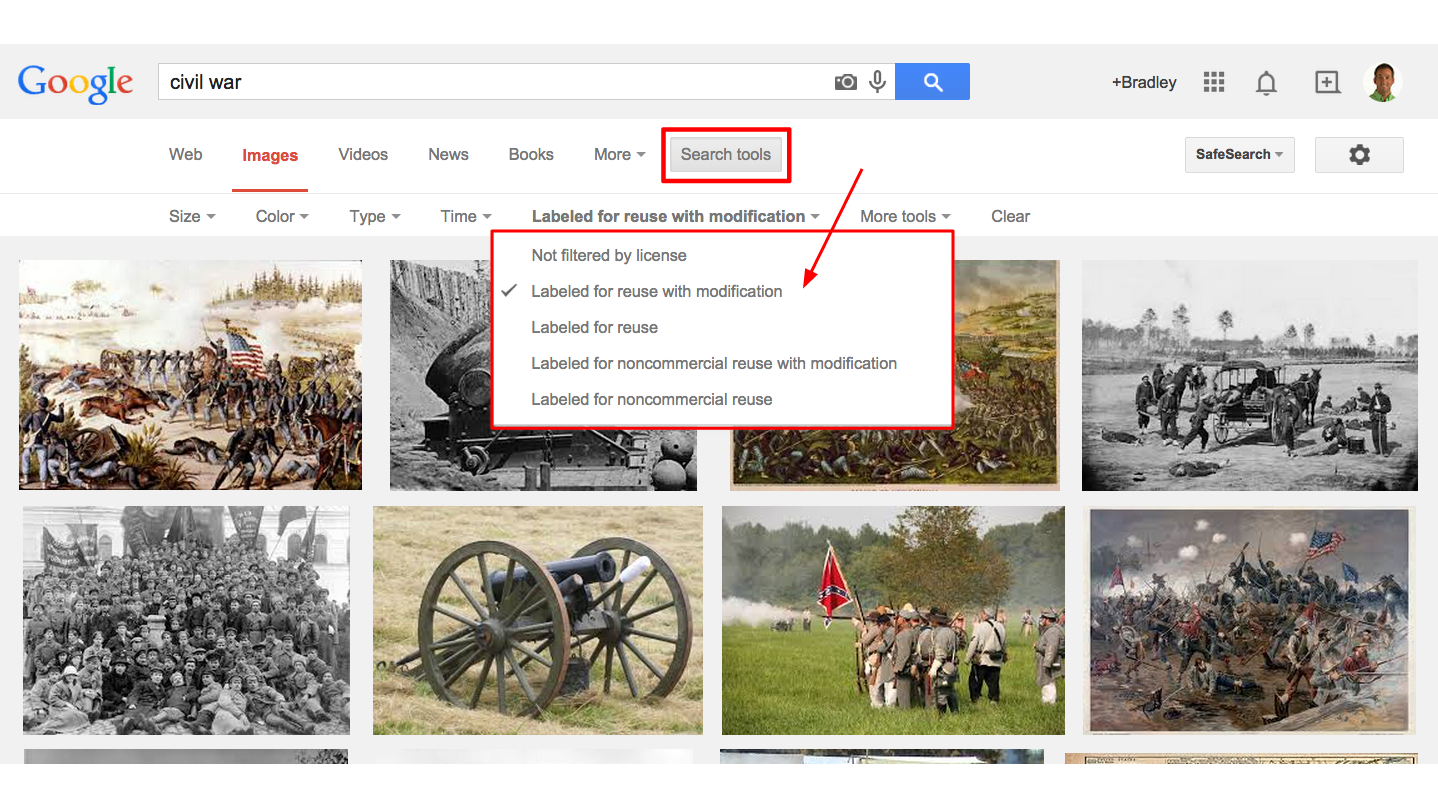
Task: Click the camera icon to search by image
Action: click(x=845, y=81)
